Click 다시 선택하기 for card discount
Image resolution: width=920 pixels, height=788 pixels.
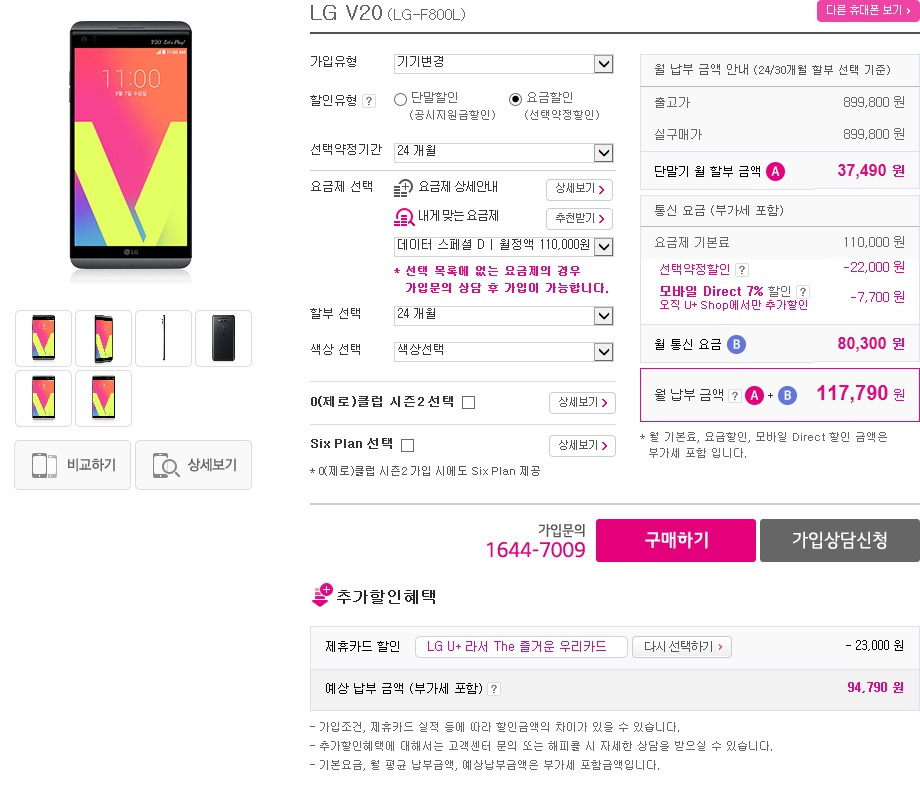[682, 647]
